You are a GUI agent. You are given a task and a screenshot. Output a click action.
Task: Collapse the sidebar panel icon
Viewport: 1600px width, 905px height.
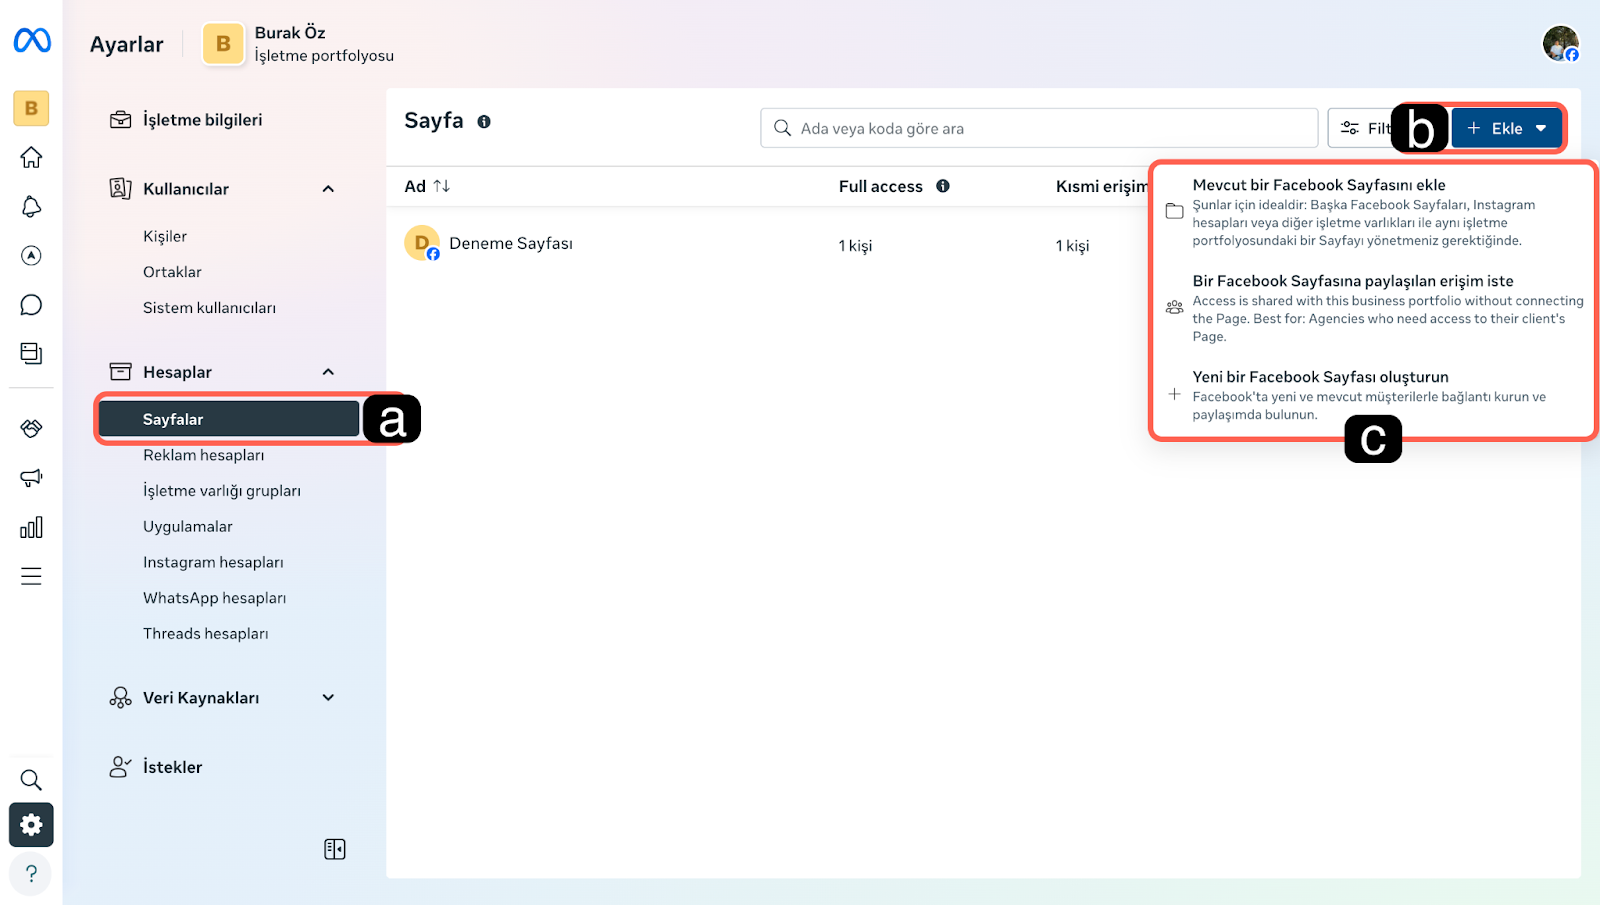click(x=335, y=849)
